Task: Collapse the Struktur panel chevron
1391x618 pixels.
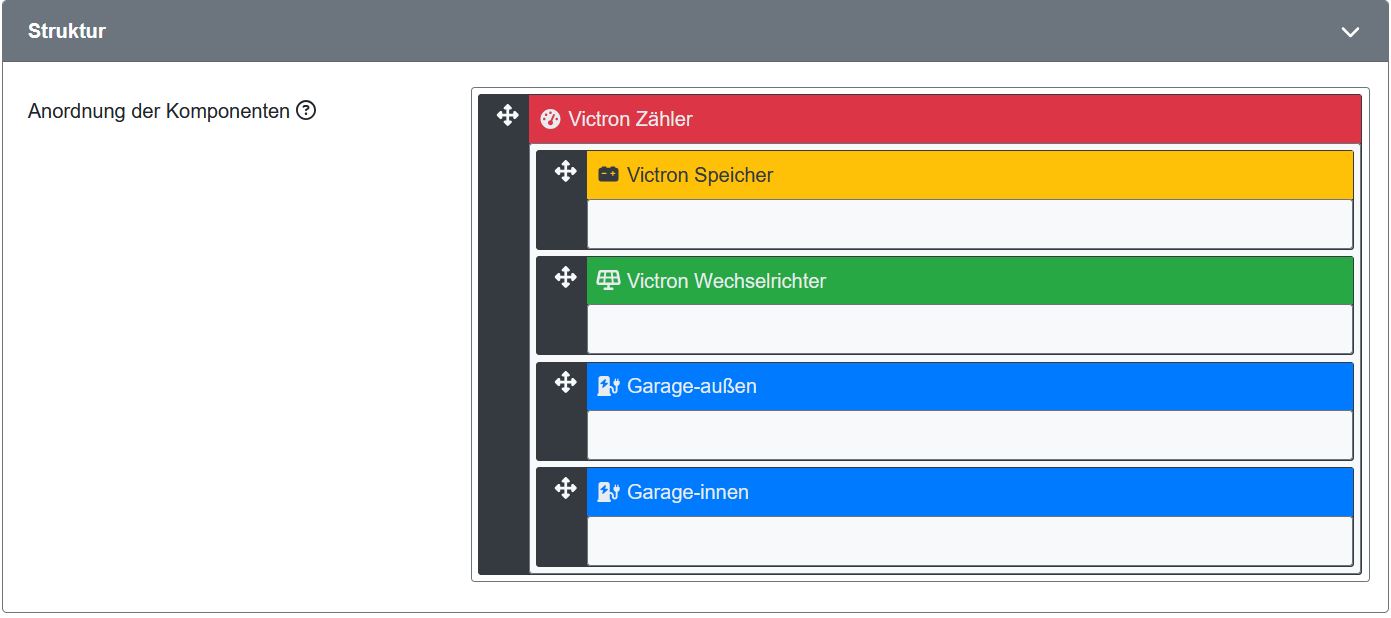Action: click(x=1350, y=32)
